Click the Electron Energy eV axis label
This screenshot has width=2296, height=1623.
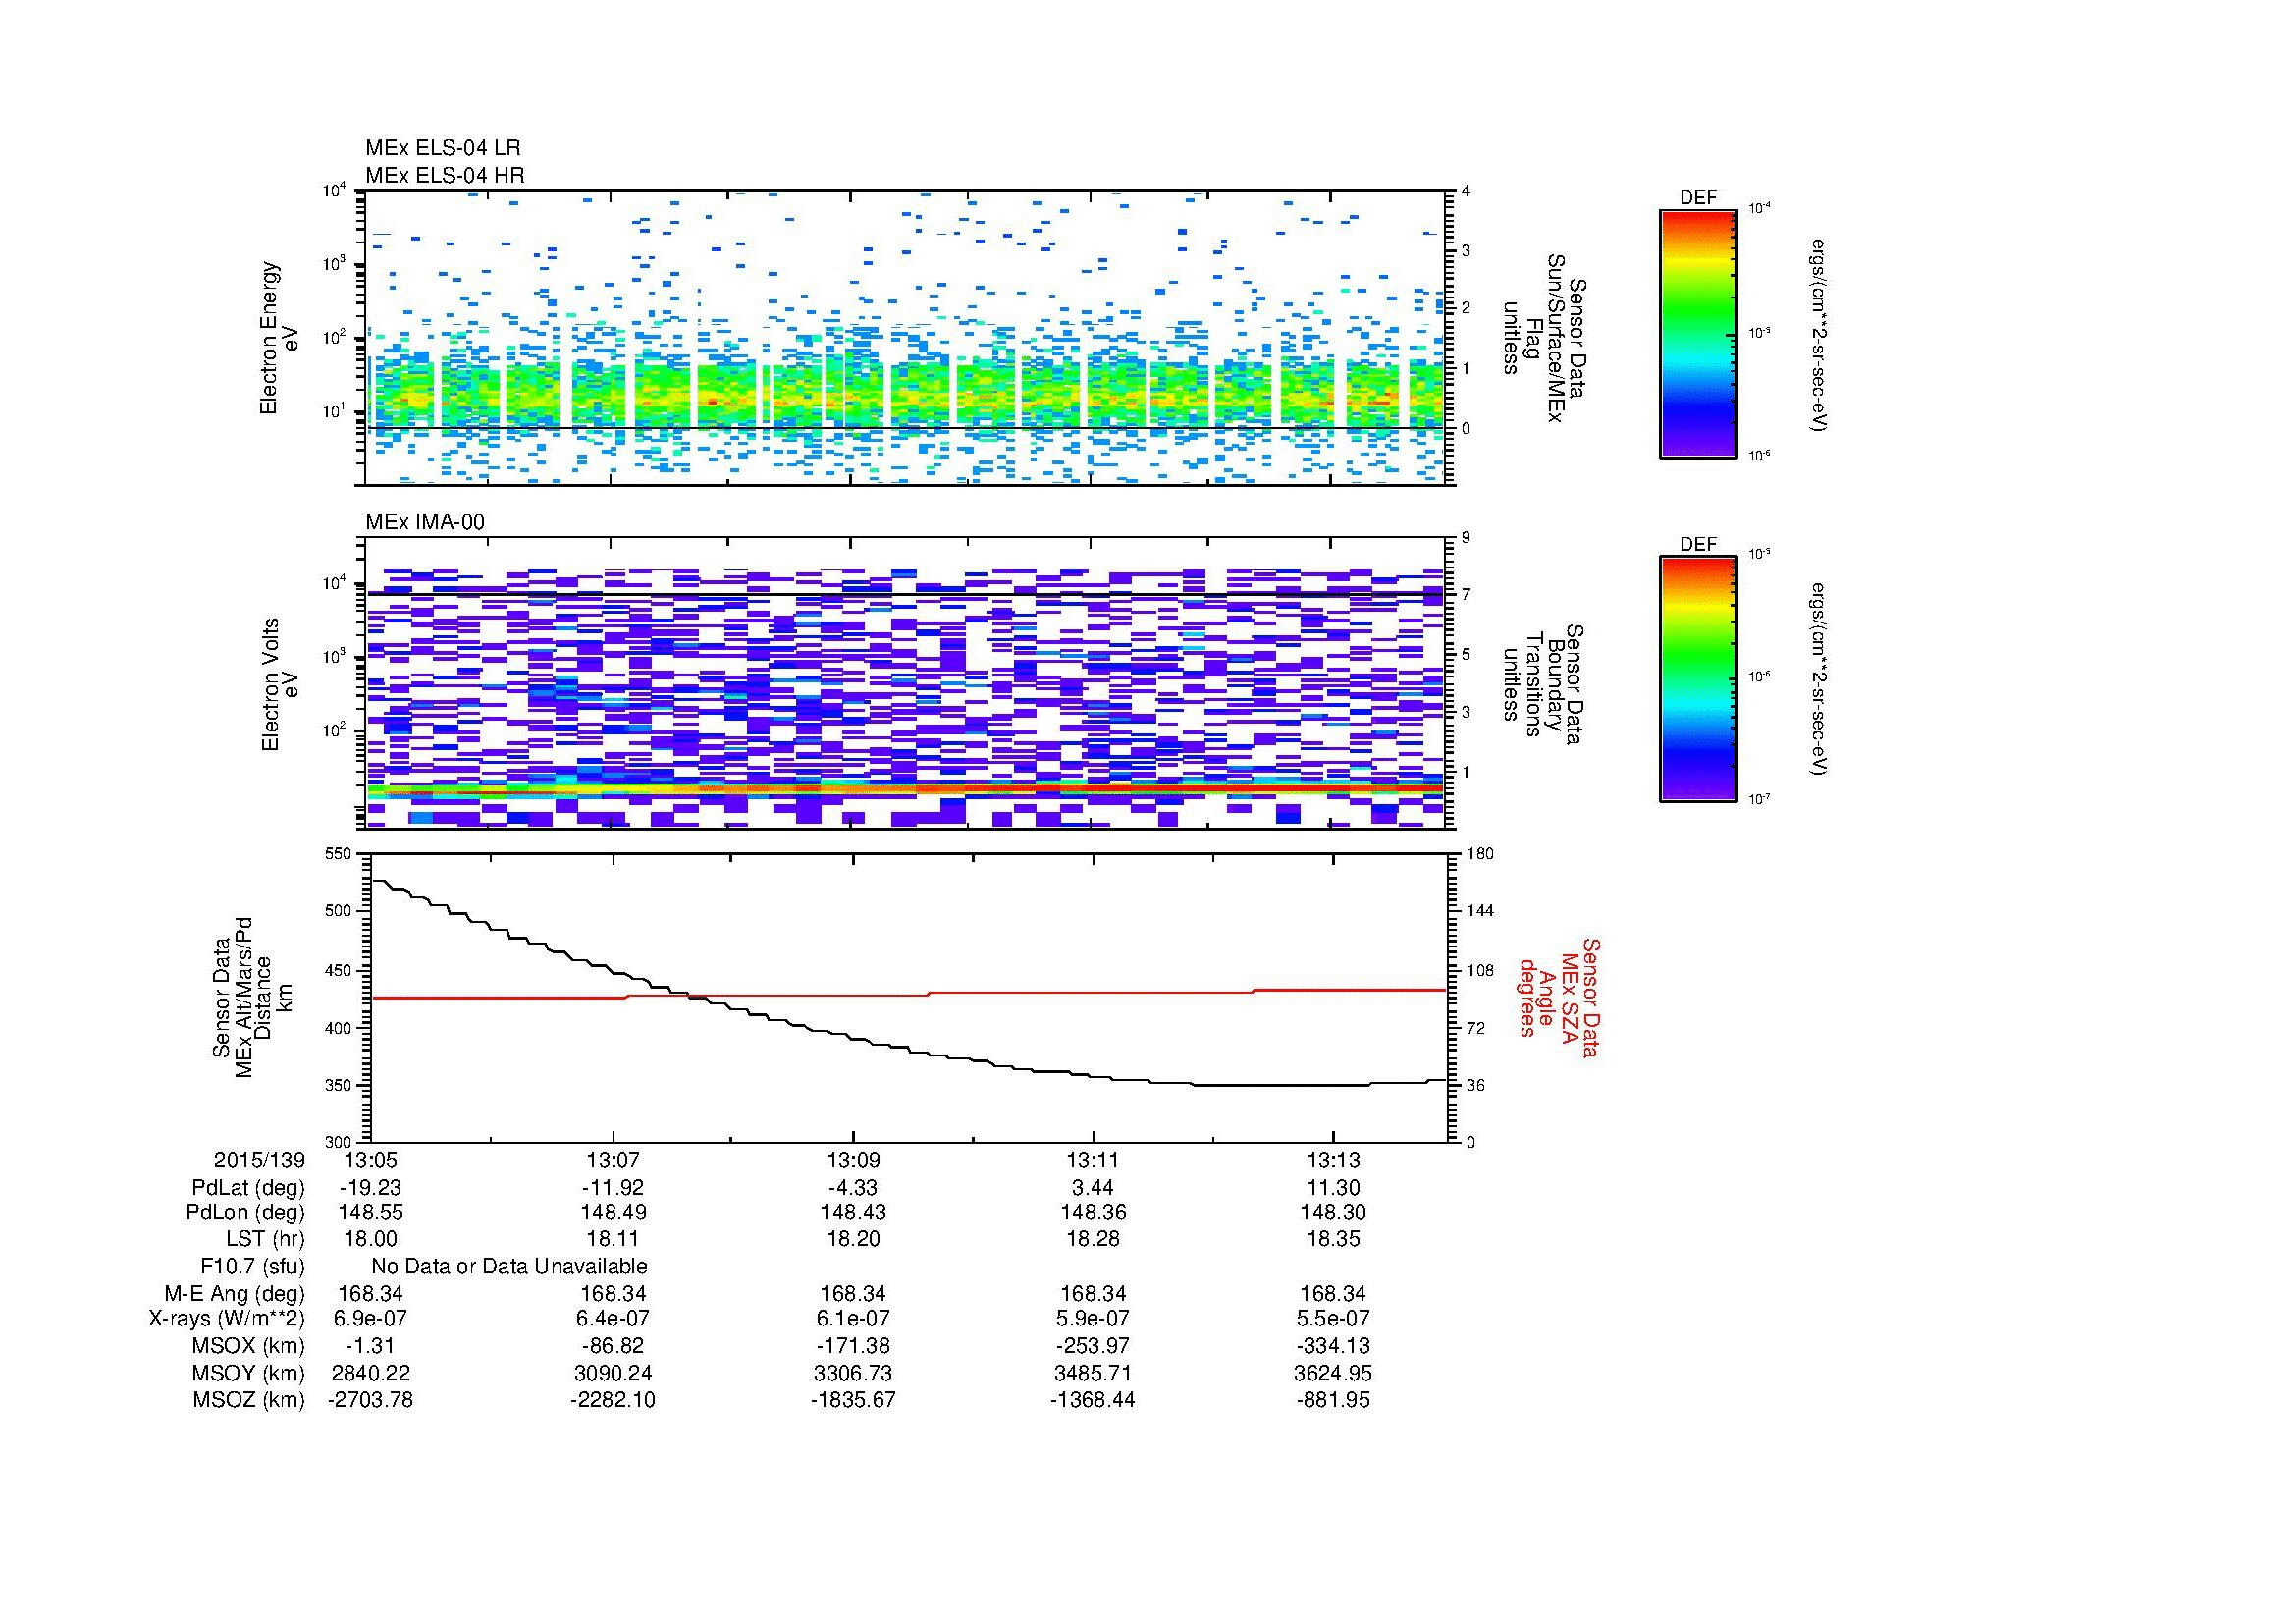click(x=279, y=338)
